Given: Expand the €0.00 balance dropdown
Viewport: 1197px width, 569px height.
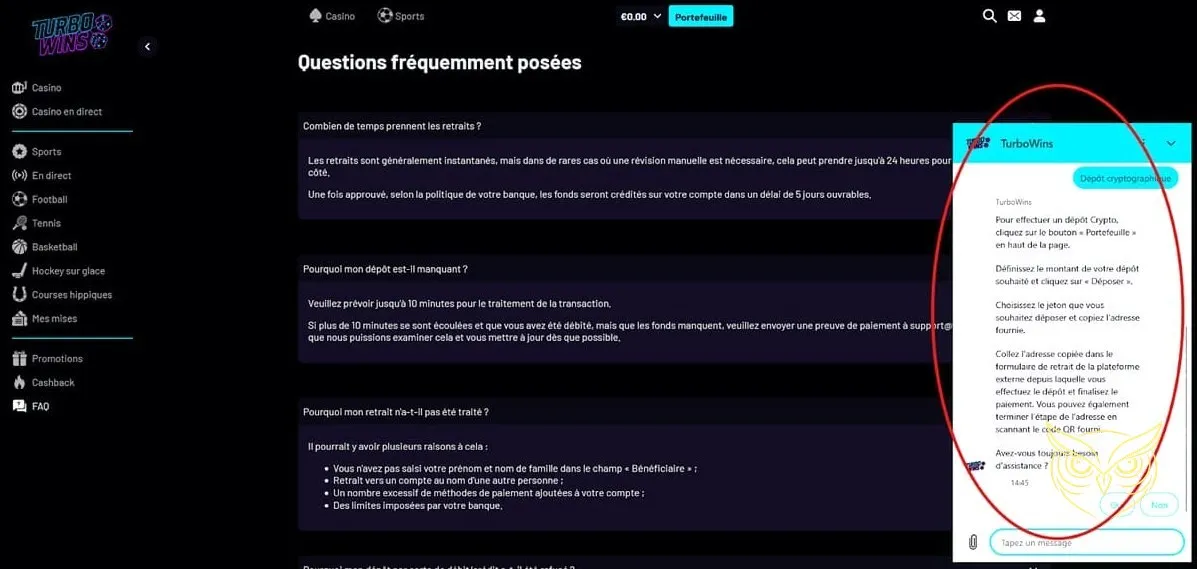Looking at the screenshot, I should point(657,16).
